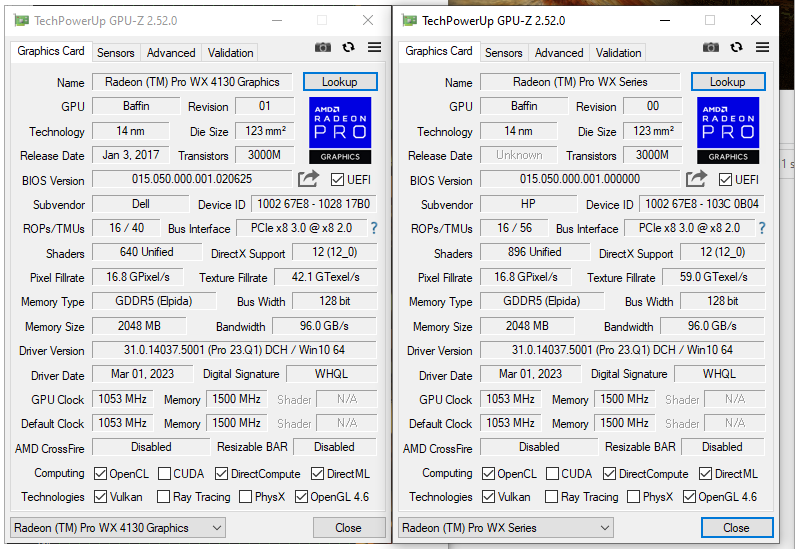Select Graphics Card tab in left window

tap(51, 51)
